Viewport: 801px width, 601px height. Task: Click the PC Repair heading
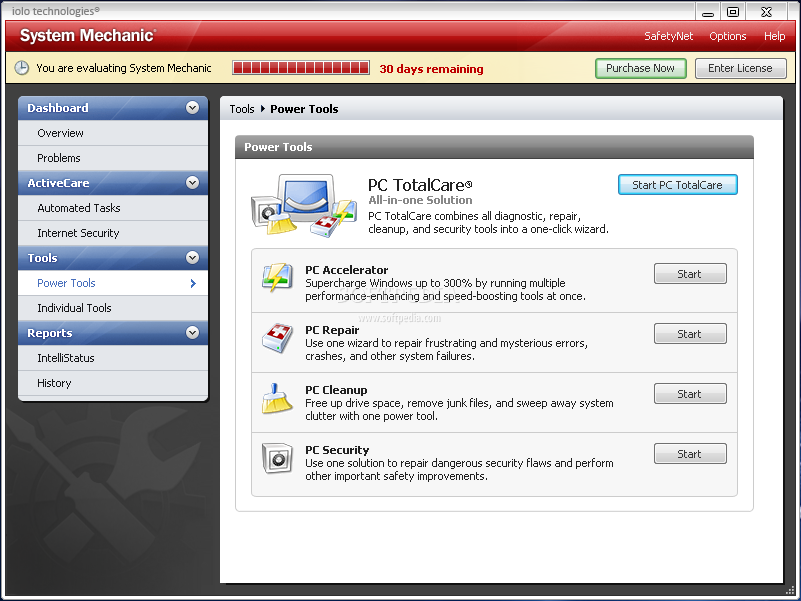[x=332, y=330]
